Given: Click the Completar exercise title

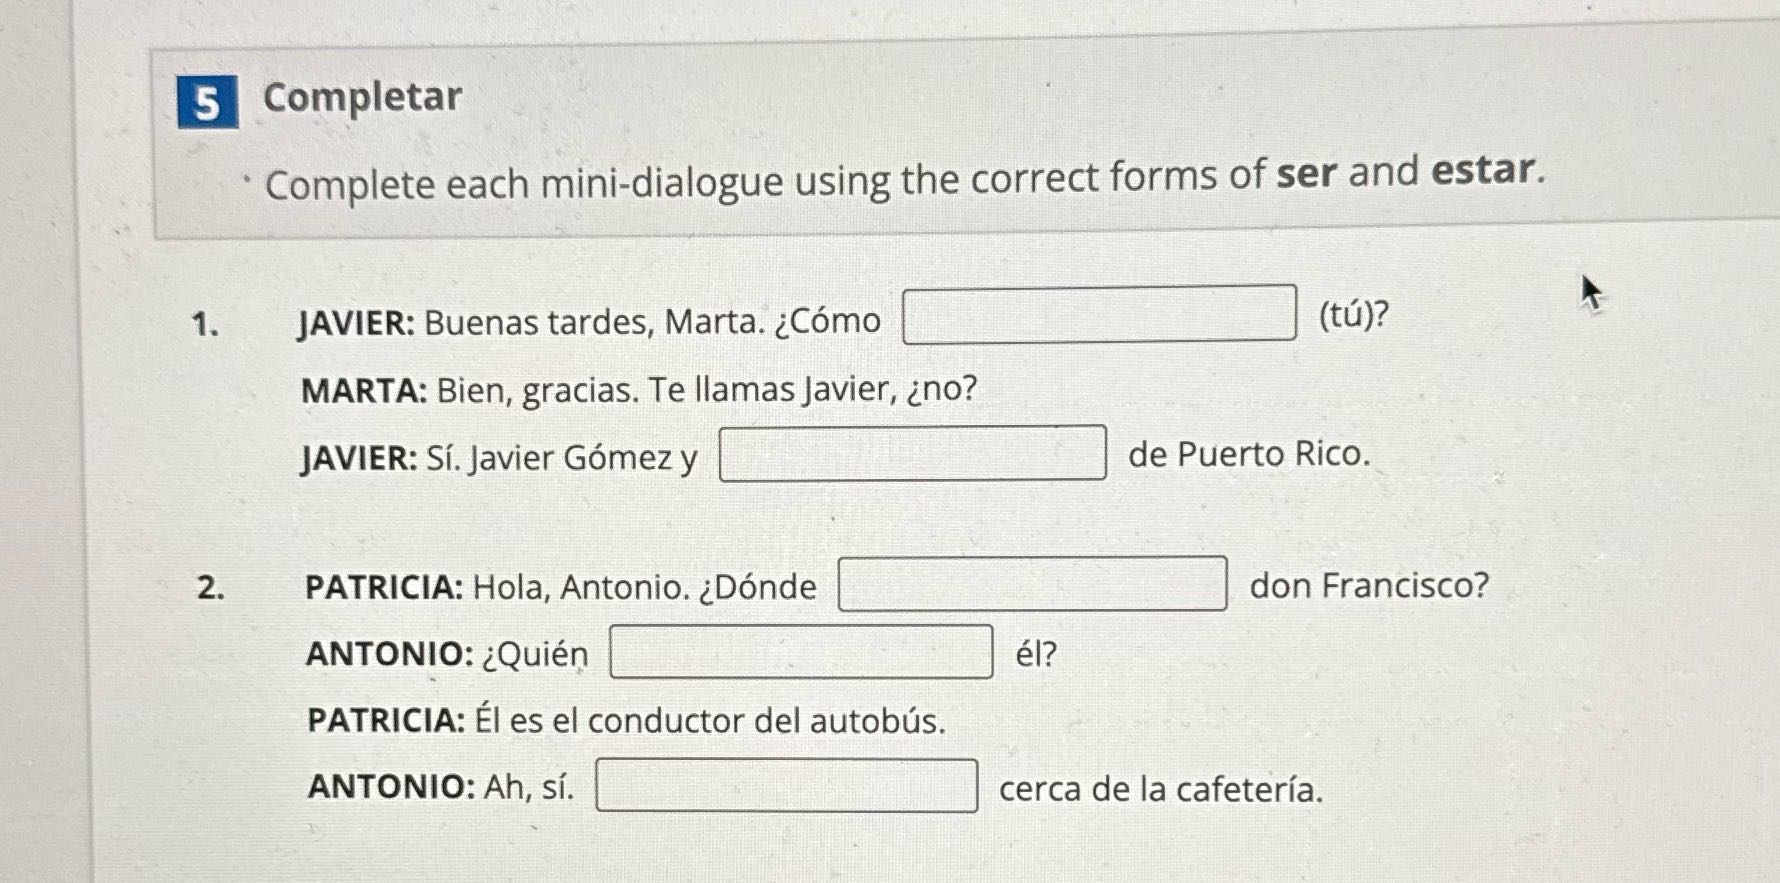Looking at the screenshot, I should [x=359, y=98].
